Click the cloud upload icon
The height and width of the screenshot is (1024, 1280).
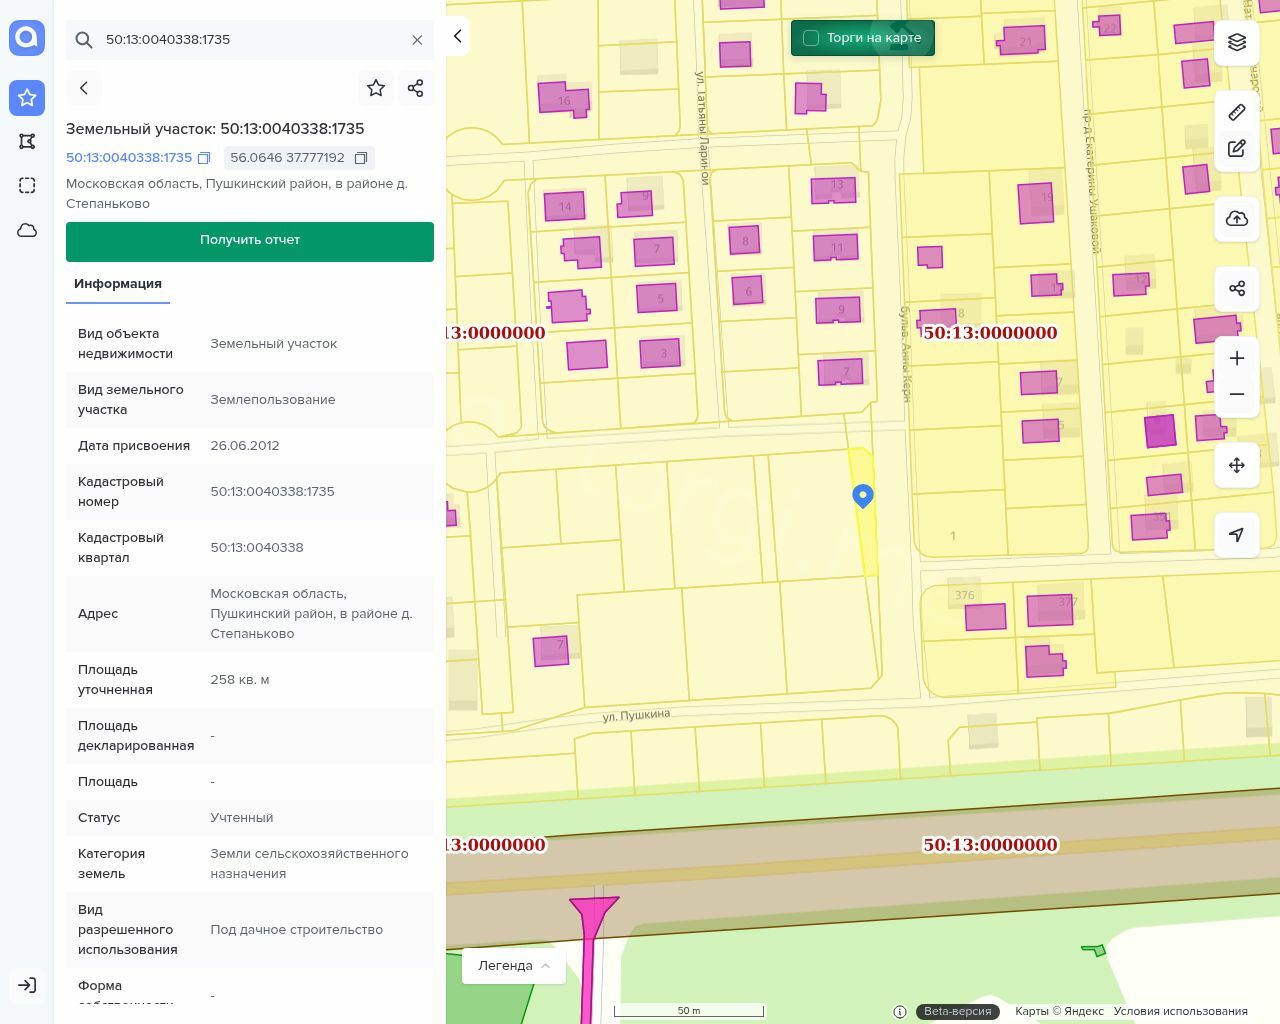[x=1237, y=219]
